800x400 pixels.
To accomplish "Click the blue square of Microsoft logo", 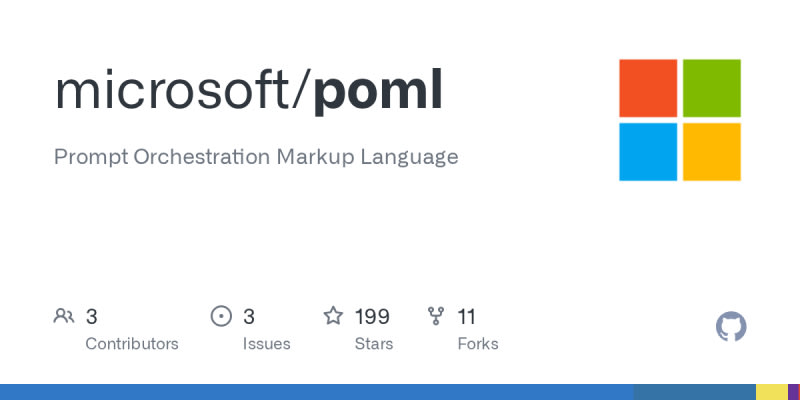I will (x=648, y=152).
